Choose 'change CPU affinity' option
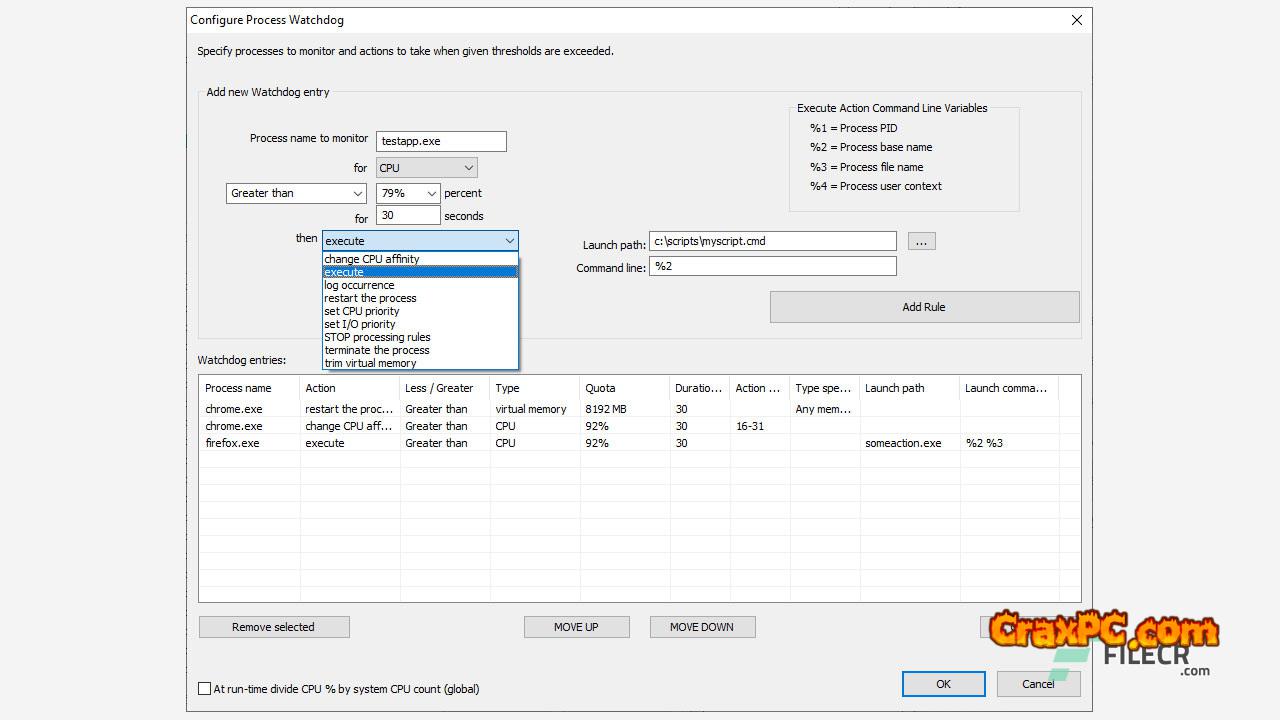1280x720 pixels. click(372, 259)
